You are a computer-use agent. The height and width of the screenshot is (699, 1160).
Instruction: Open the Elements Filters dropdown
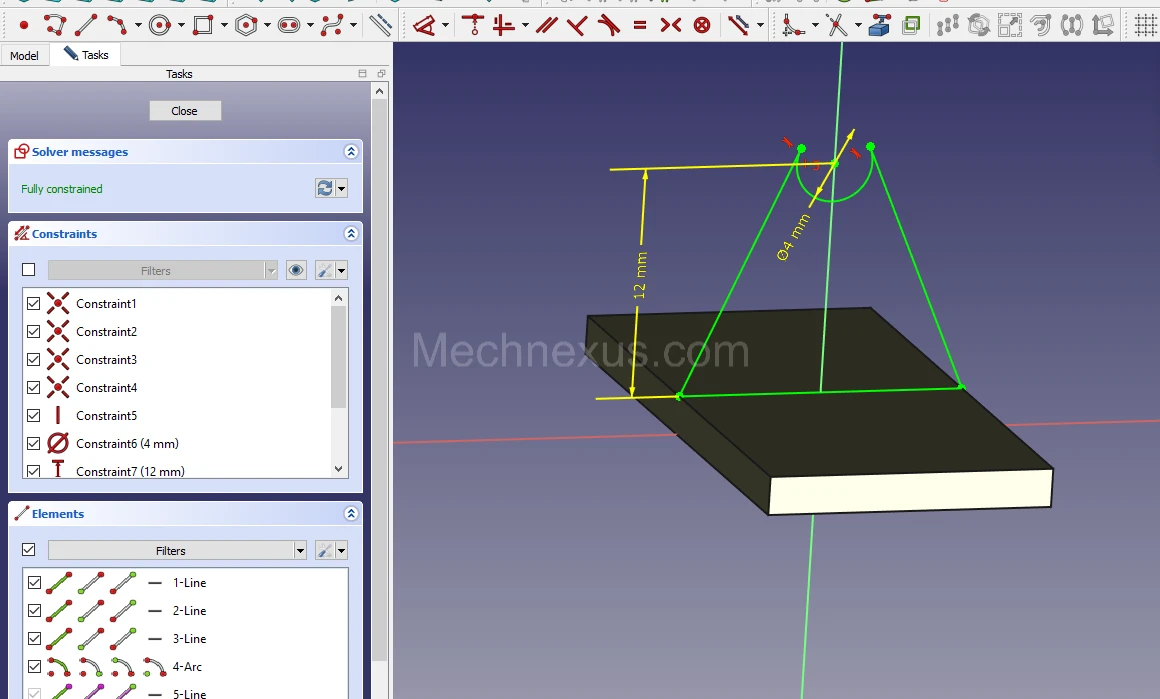(x=300, y=551)
